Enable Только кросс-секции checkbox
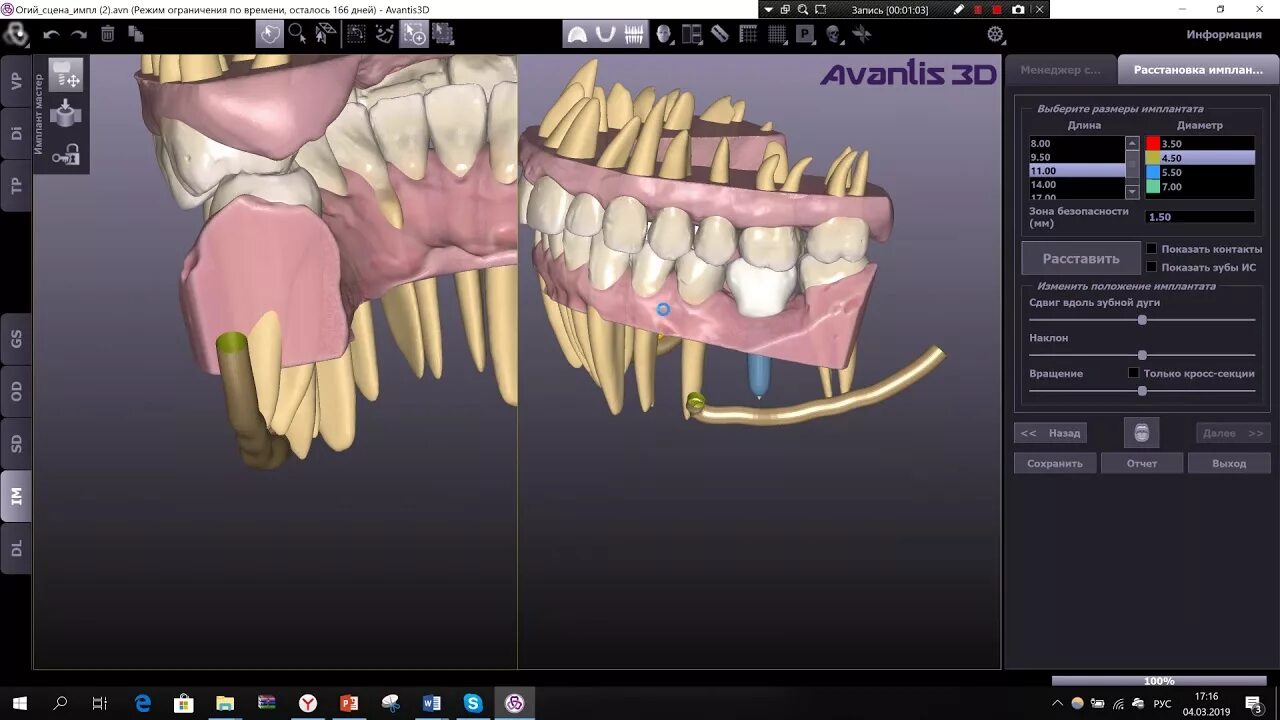 tap(1133, 373)
